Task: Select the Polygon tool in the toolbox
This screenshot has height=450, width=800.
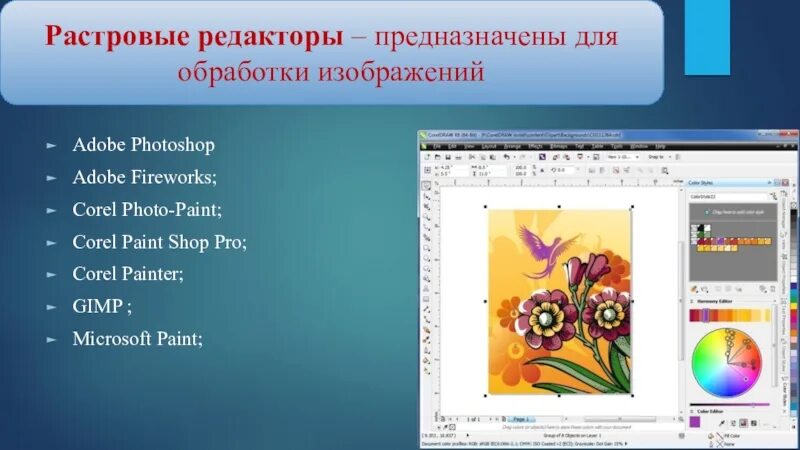Action: (x=427, y=268)
